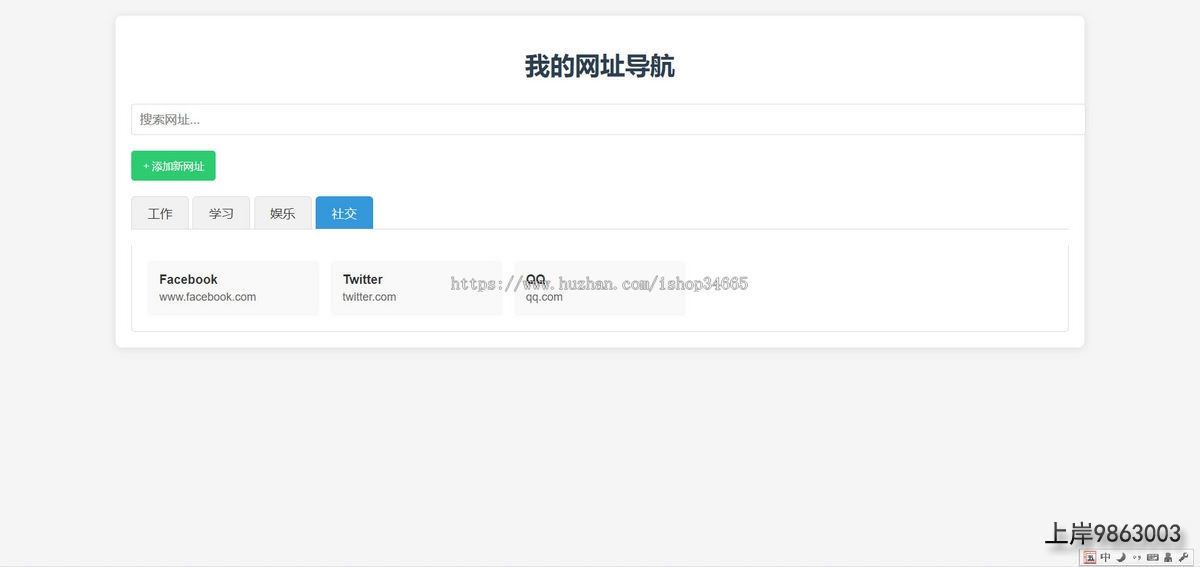Click the IME user account icon

click(x=1167, y=558)
